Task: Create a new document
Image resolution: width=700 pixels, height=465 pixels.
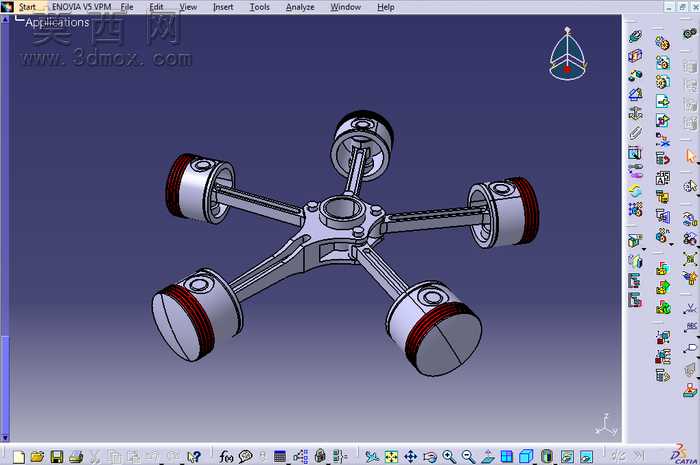Action: (19, 456)
